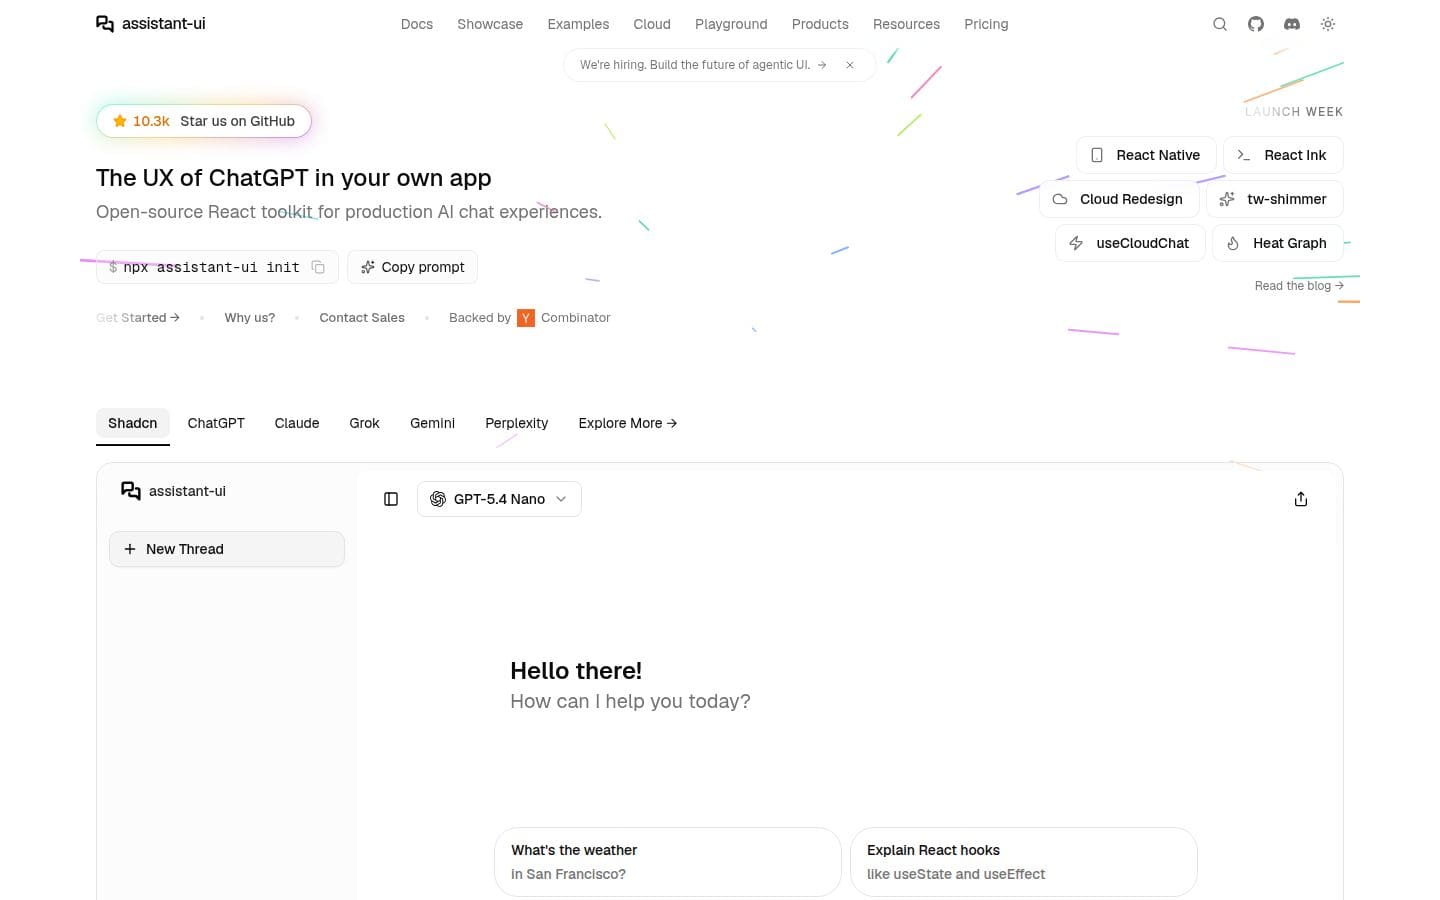Screen dimensions: 1440x900
Task: Click the copy icon beside npx command
Action: 318,267
